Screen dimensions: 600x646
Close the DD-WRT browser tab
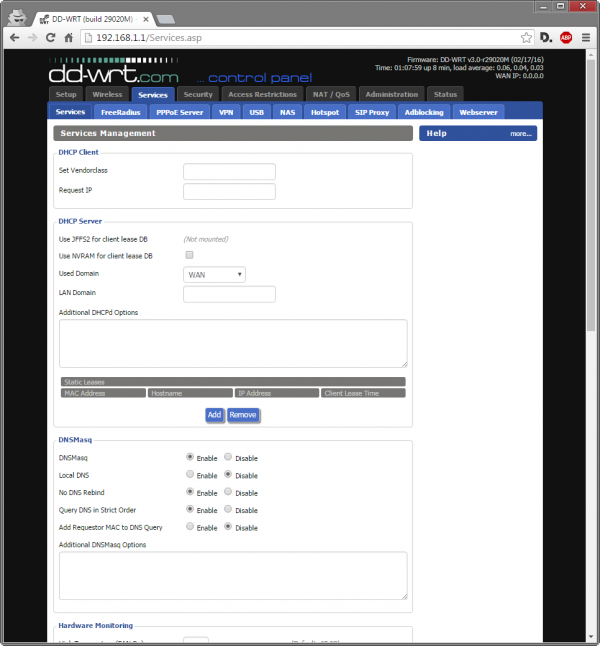coord(146,19)
